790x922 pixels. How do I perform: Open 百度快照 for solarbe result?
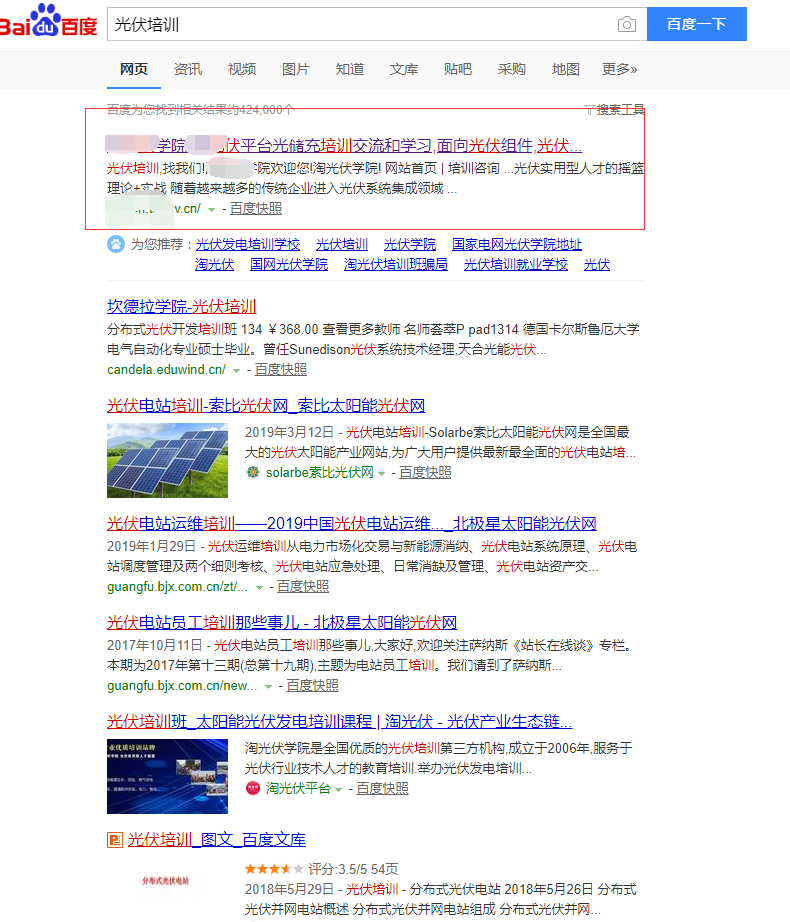click(x=425, y=473)
